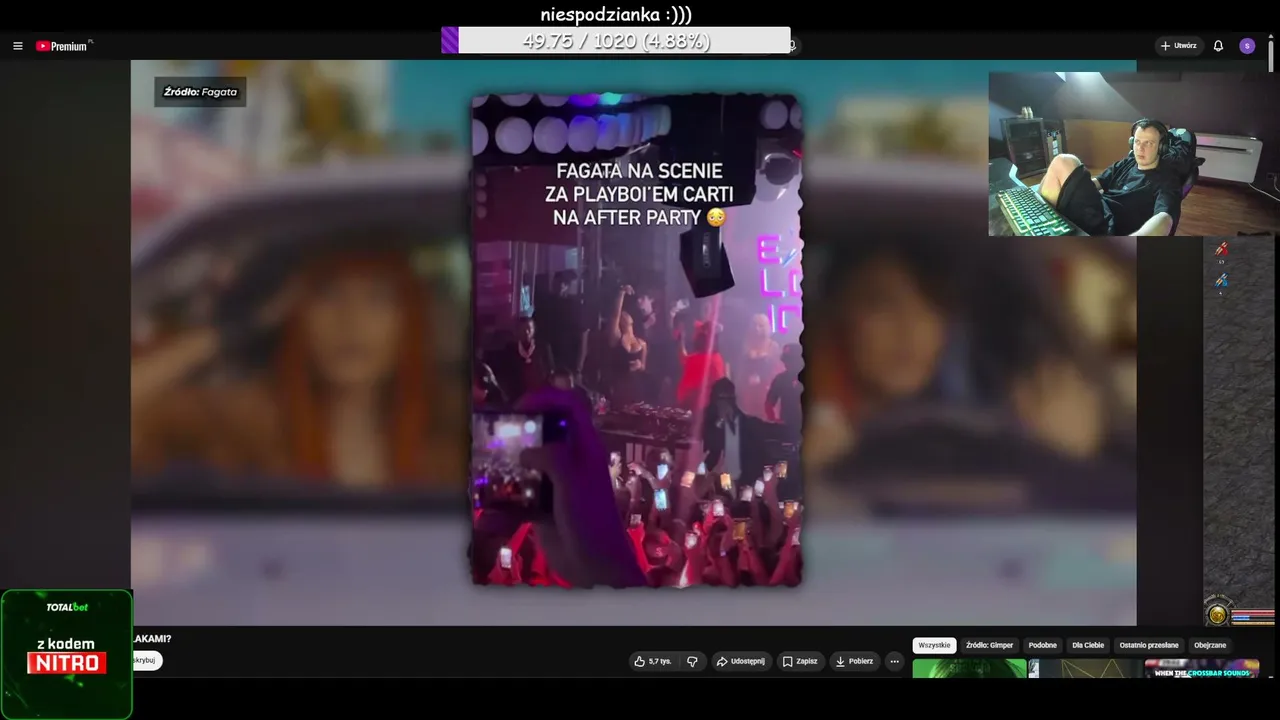Screen dimensions: 1280x720
Task: Click the red sword icon in game strip
Action: click(x=1221, y=249)
